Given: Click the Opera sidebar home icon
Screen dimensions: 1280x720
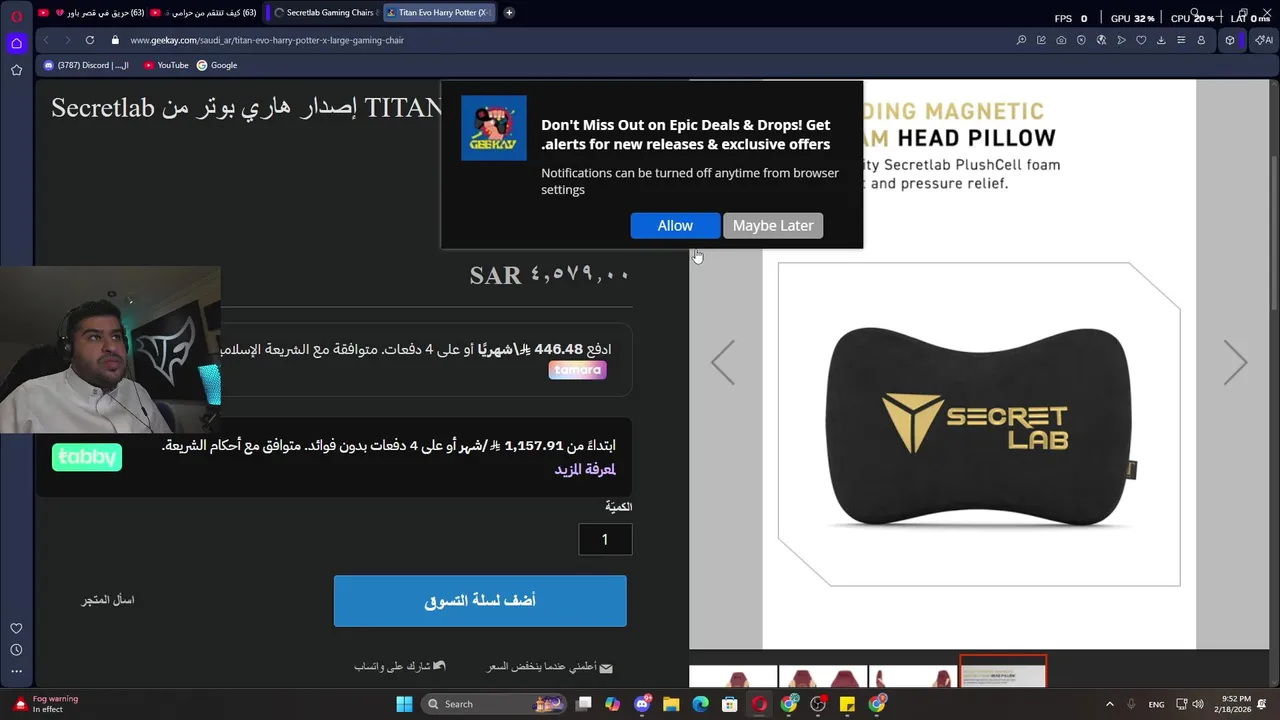Looking at the screenshot, I should (x=16, y=43).
